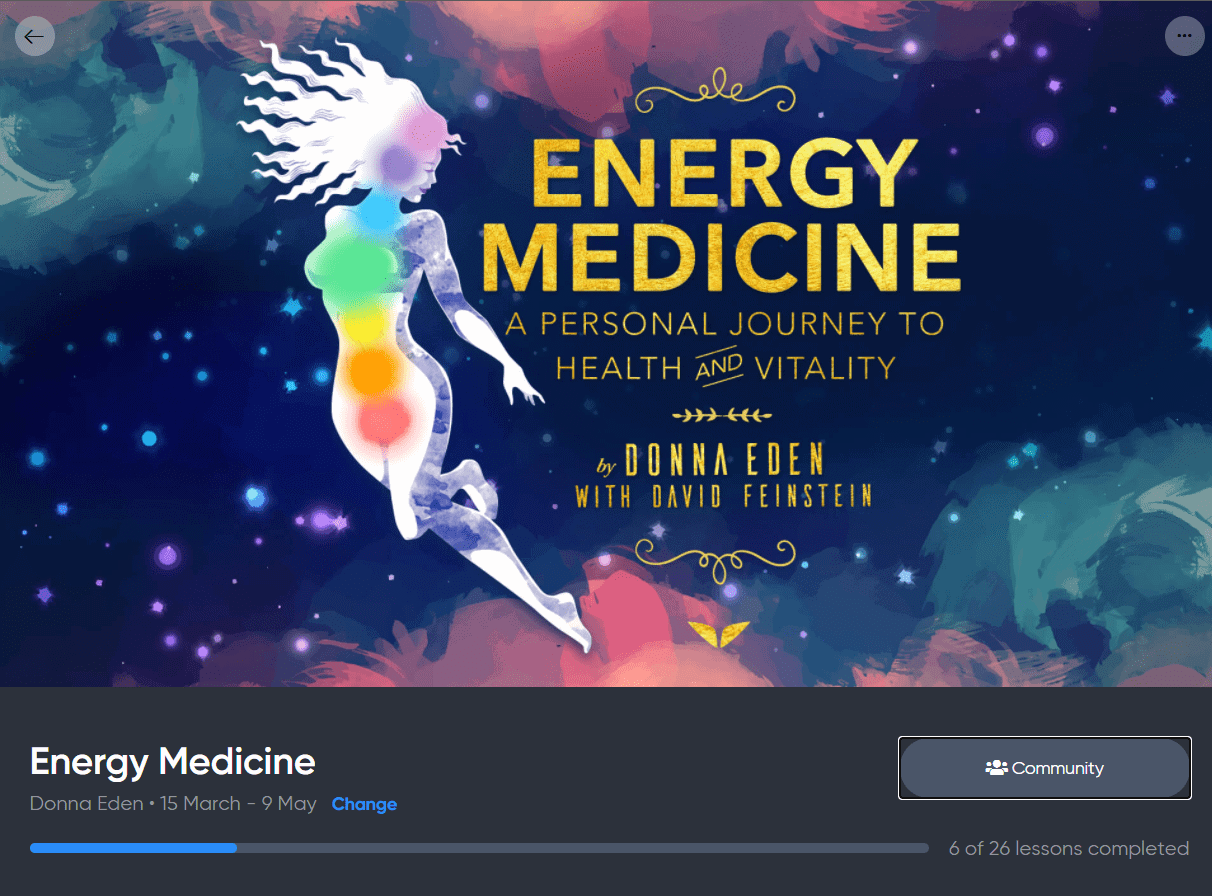Viewport: 1212px width, 896px height.
Task: Click the blue filled portion of progress bar
Action: [133, 848]
